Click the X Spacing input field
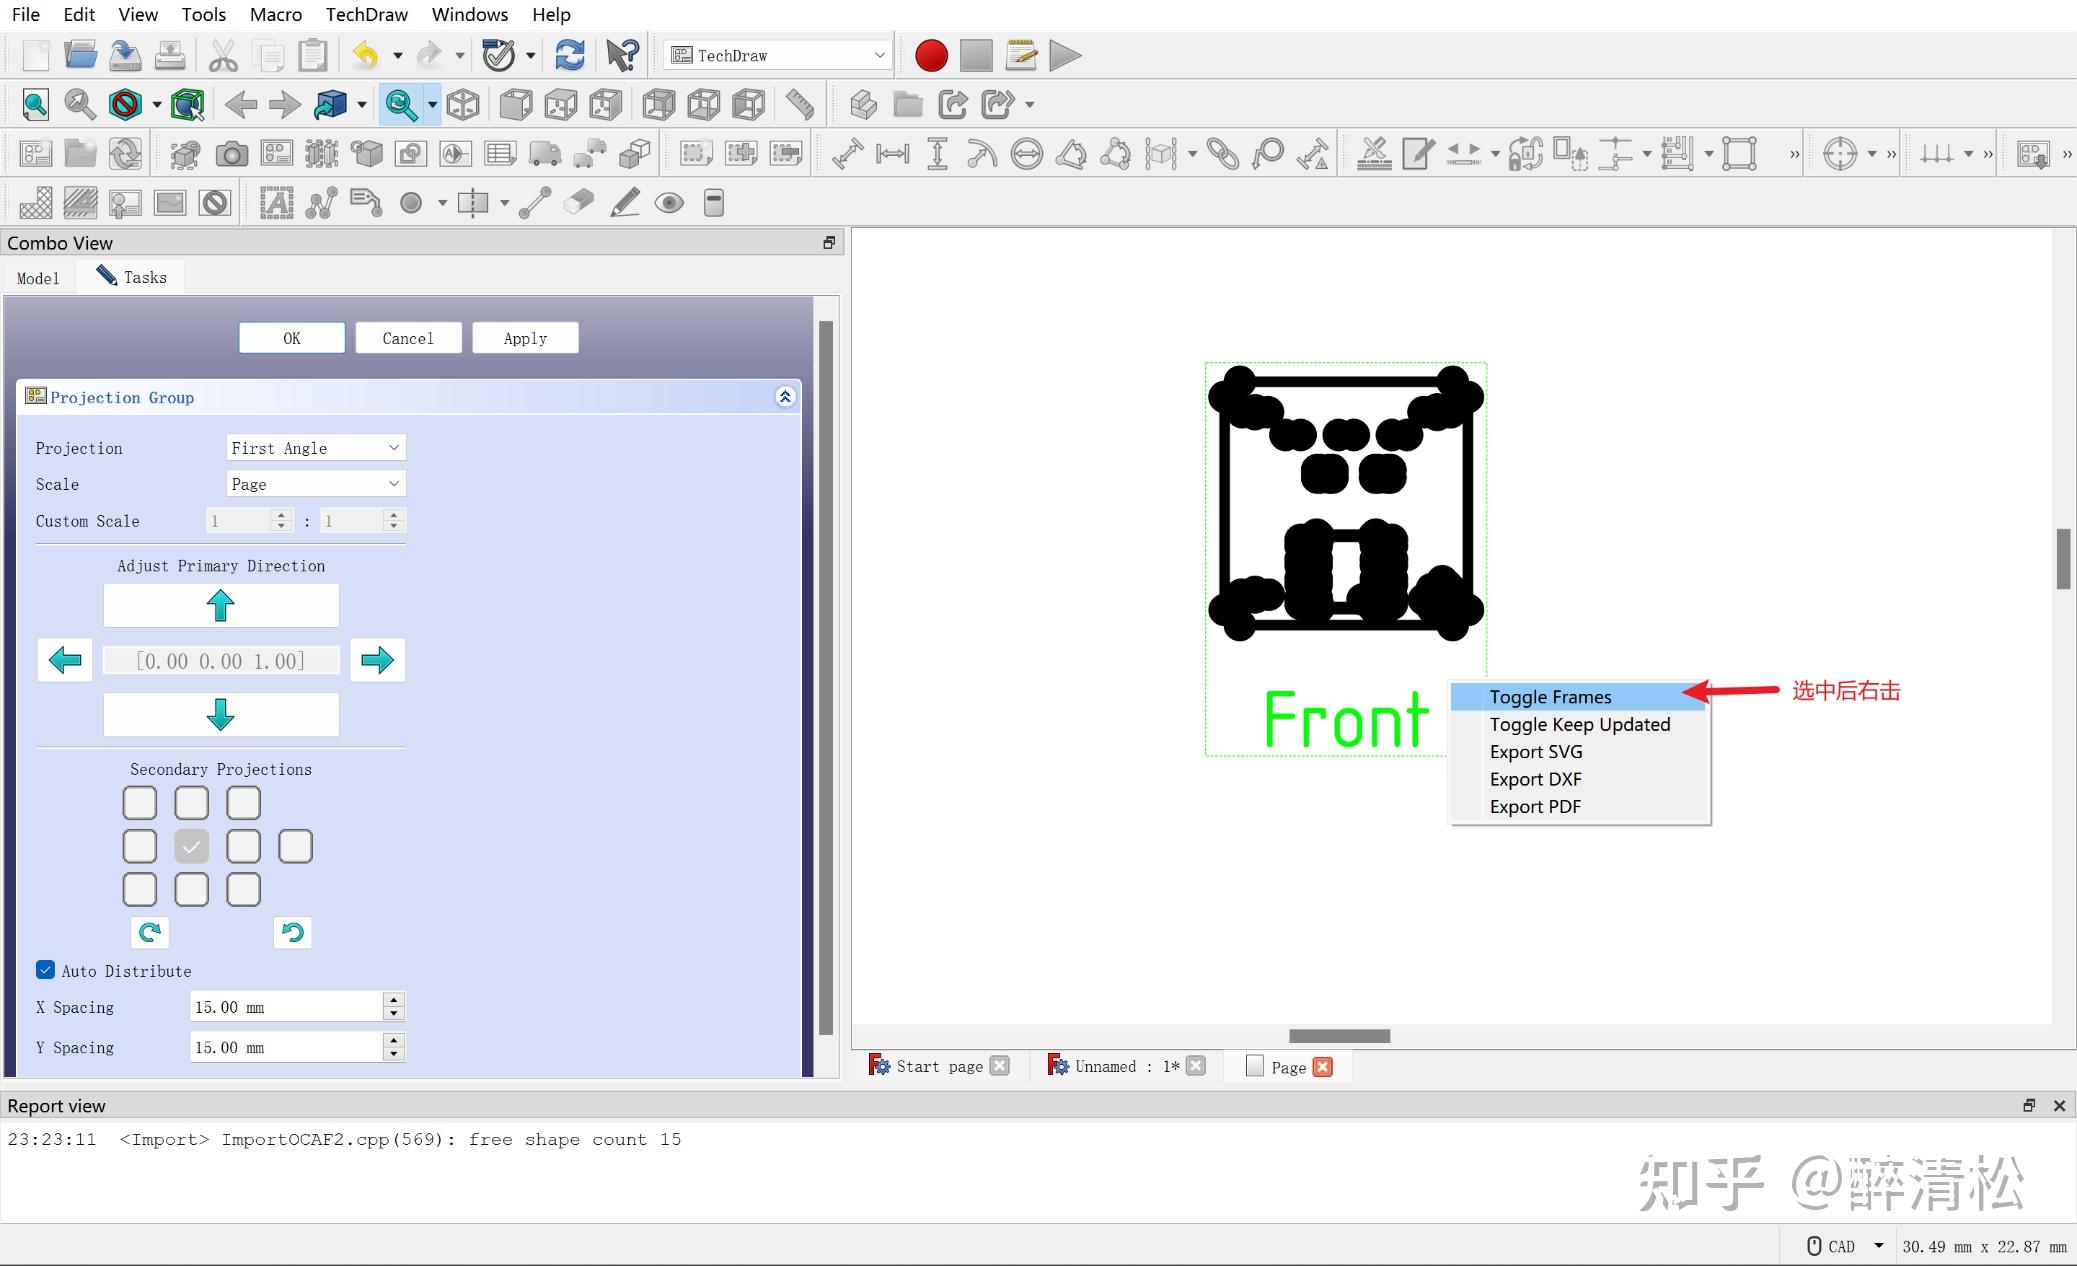The height and width of the screenshot is (1266, 2077). [285, 1007]
